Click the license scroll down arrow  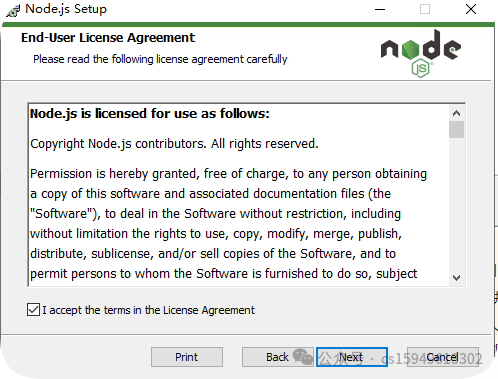(456, 277)
